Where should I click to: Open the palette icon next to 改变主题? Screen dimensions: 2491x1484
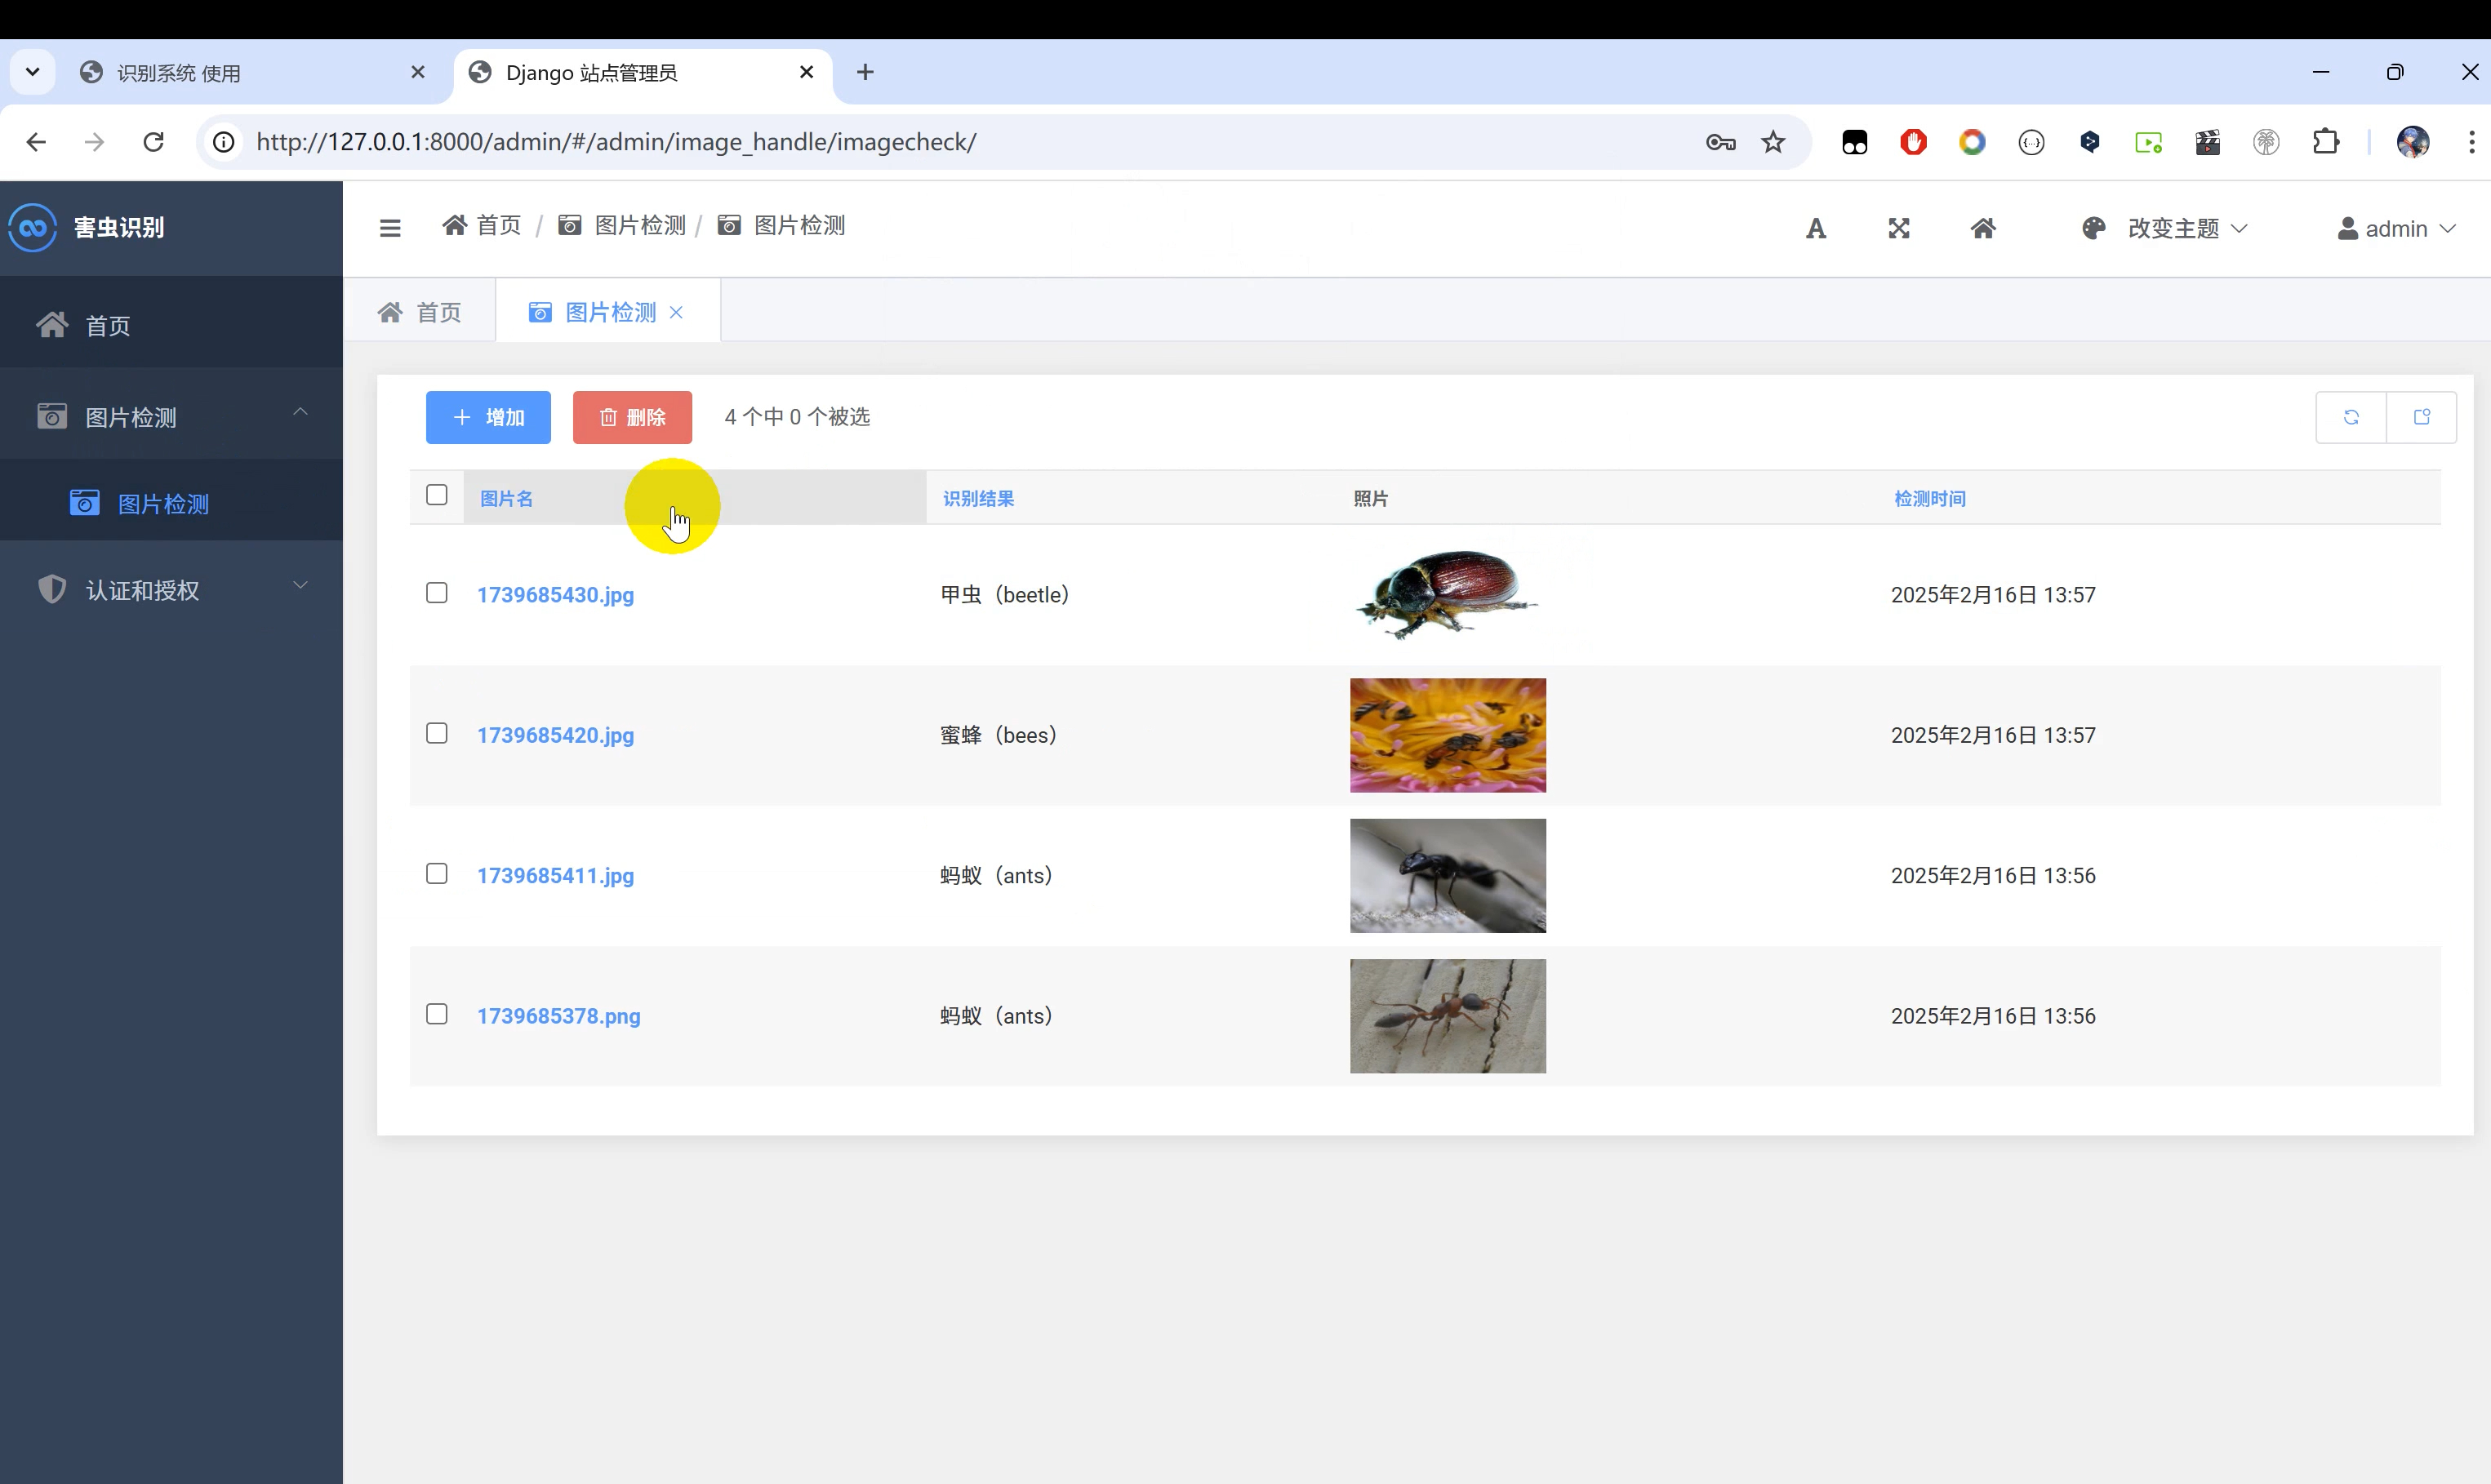click(2092, 228)
